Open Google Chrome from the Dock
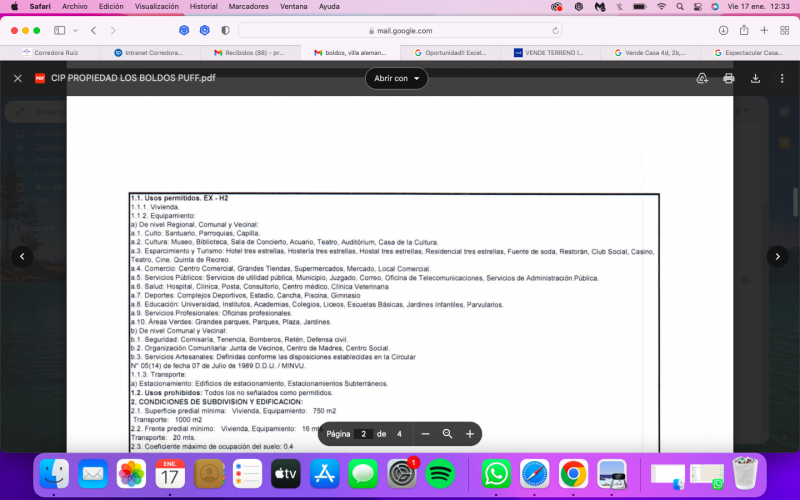Screen dimensions: 800x500 coord(573,474)
